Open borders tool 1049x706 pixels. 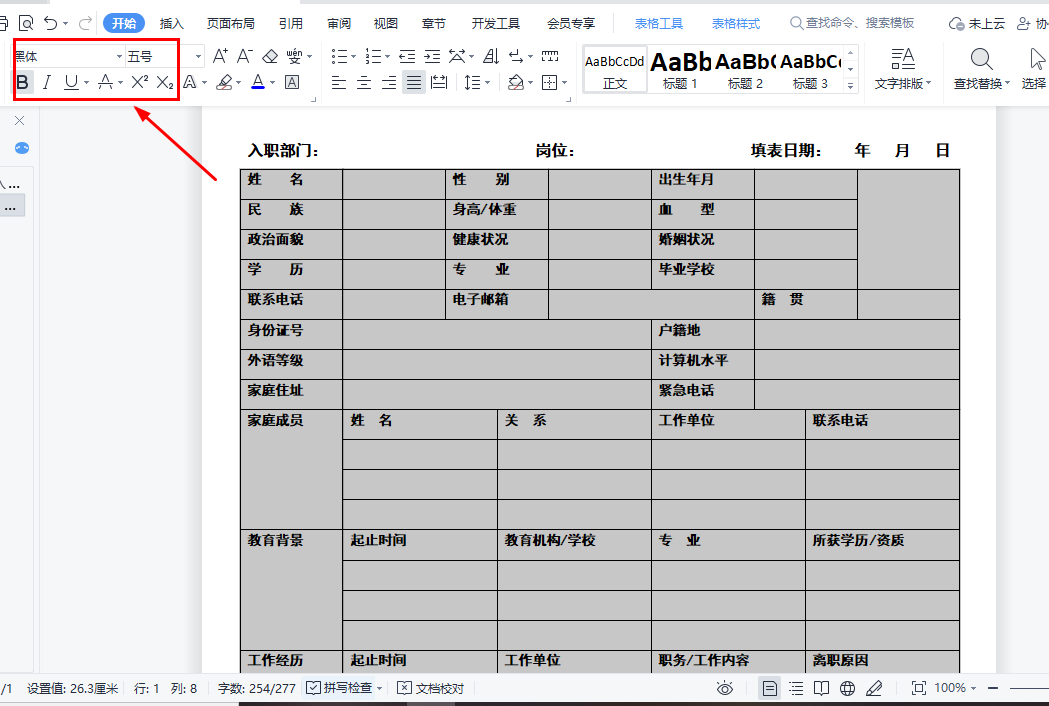(x=550, y=82)
